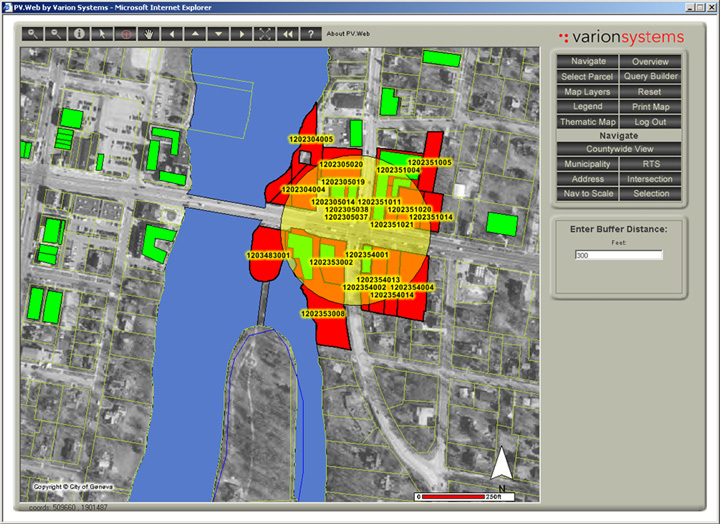This screenshot has height=524, width=720.
Task: Click the buffer distance feet input field
Action: pos(619,255)
